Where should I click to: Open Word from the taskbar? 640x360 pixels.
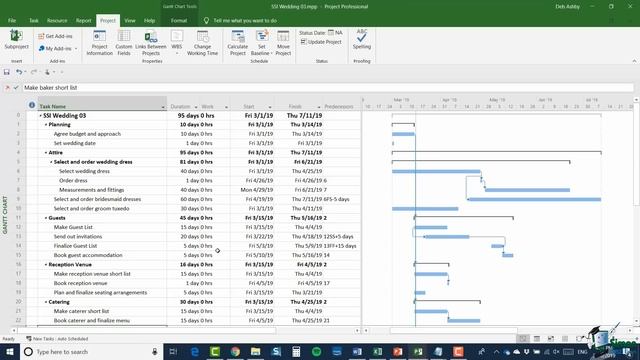click(357, 351)
